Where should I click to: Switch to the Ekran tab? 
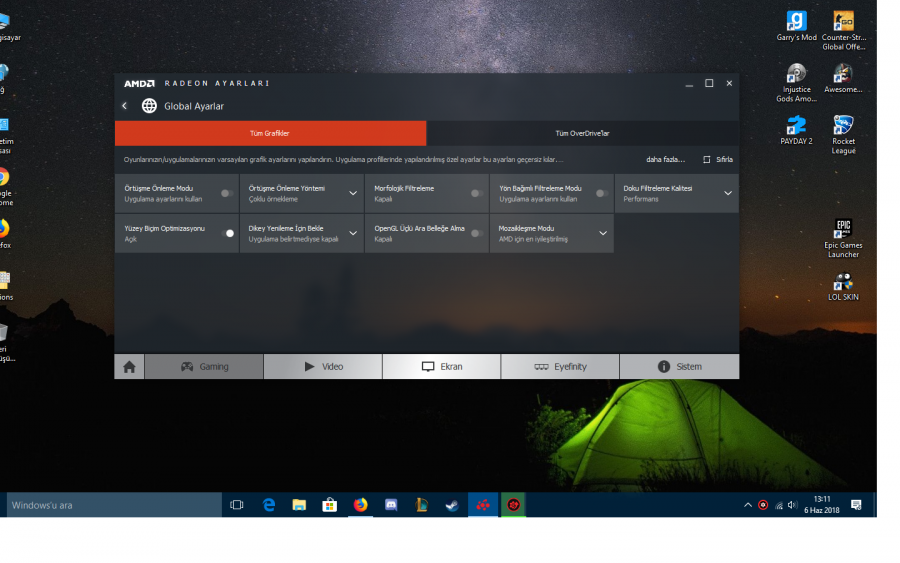pyautogui.click(x=442, y=367)
